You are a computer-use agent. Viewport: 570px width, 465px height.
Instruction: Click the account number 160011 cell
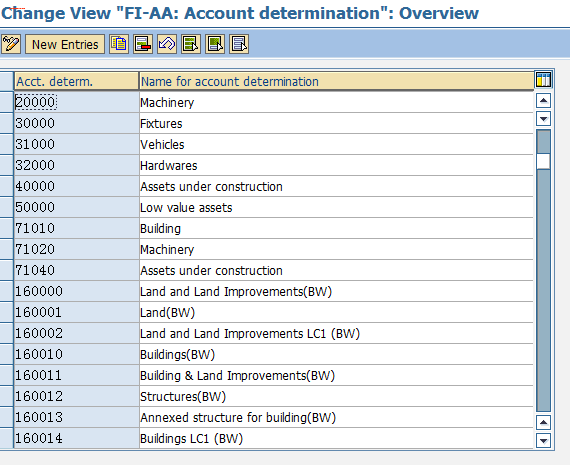[76, 376]
